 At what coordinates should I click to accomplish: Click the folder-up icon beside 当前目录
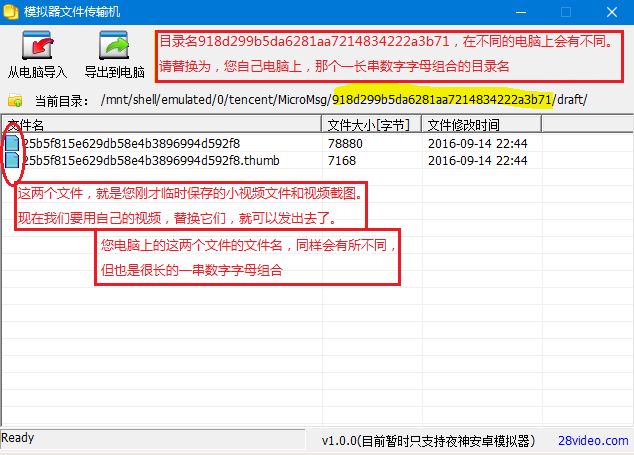pyautogui.click(x=15, y=100)
